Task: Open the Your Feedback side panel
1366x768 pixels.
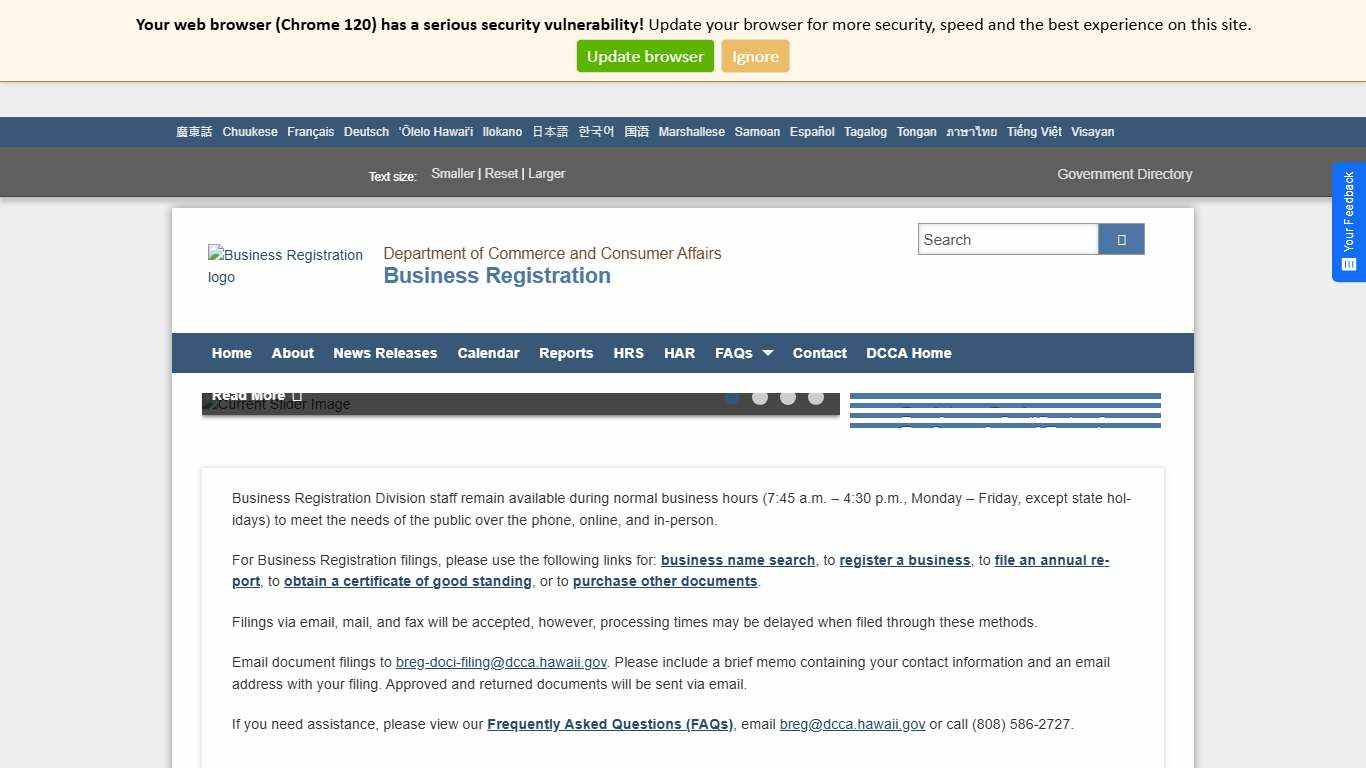Action: (1348, 220)
